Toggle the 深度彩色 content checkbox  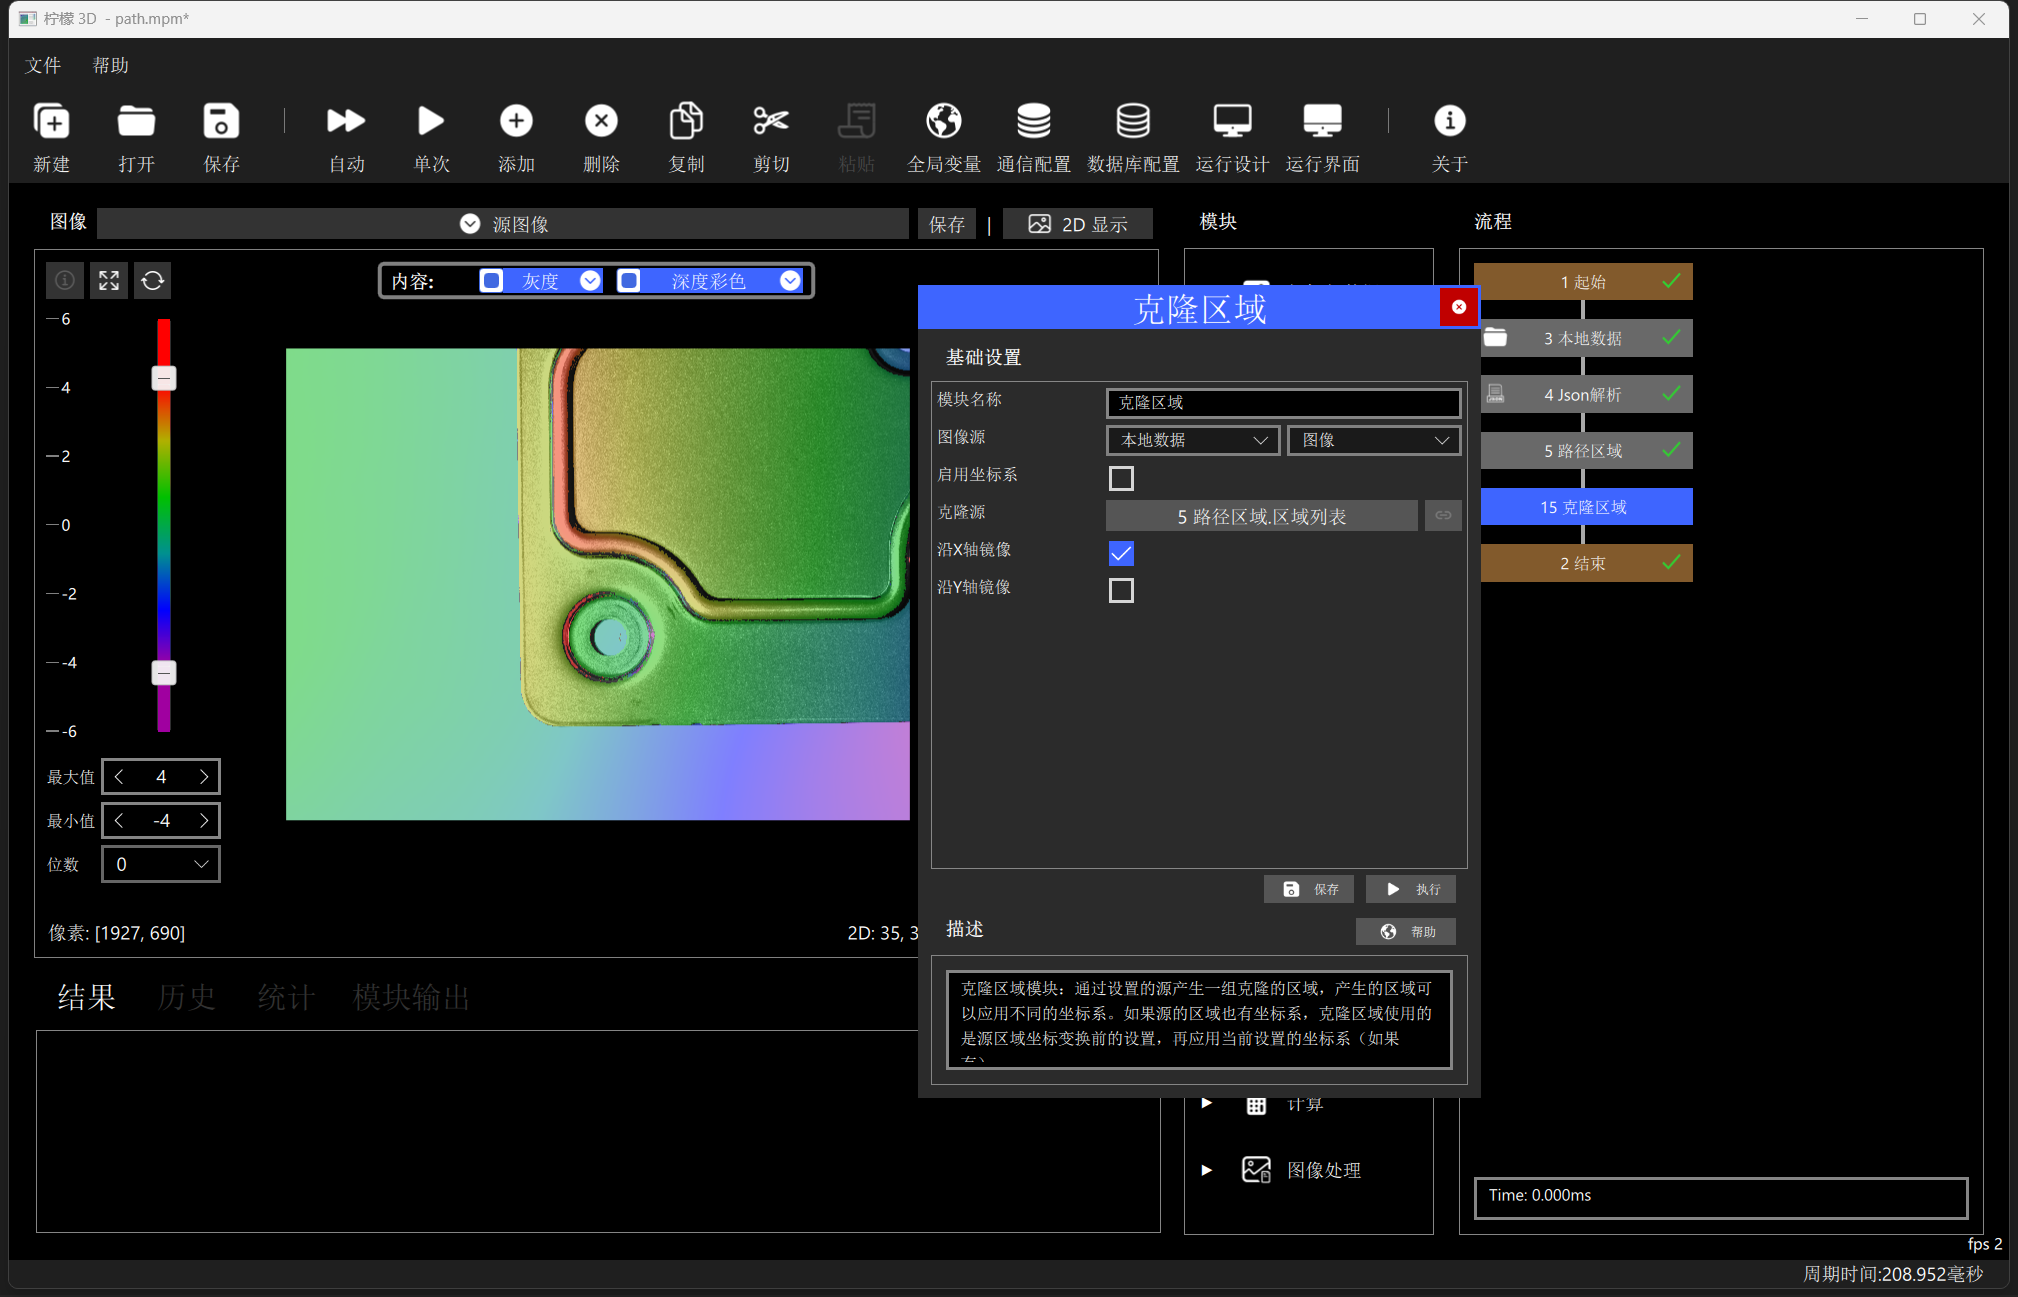[629, 281]
